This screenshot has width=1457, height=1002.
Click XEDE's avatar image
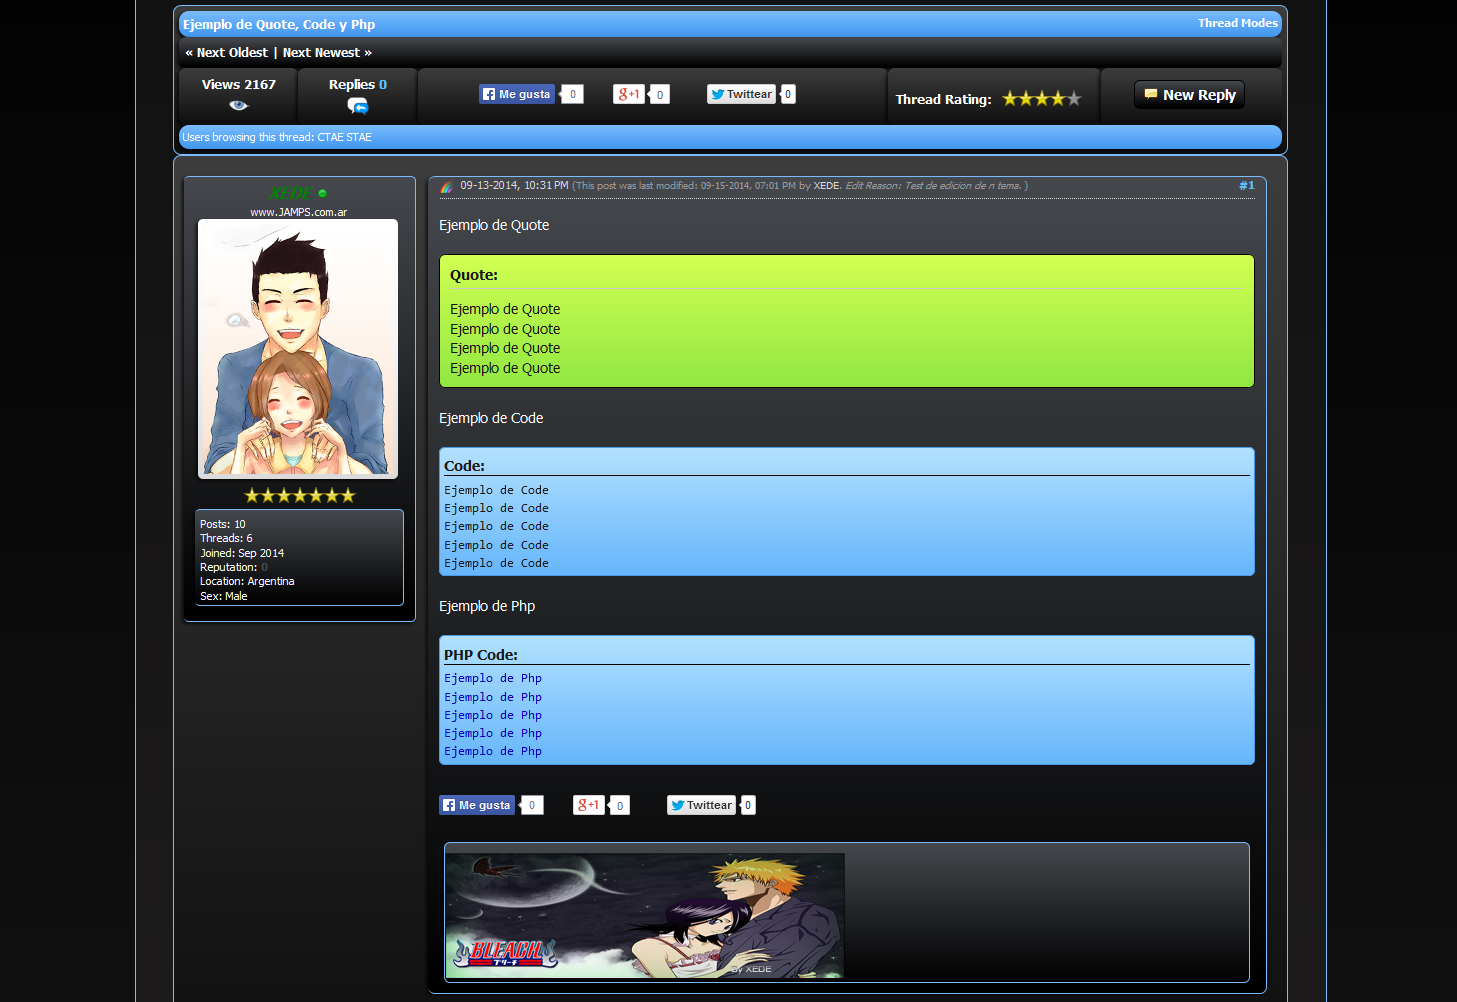(298, 348)
